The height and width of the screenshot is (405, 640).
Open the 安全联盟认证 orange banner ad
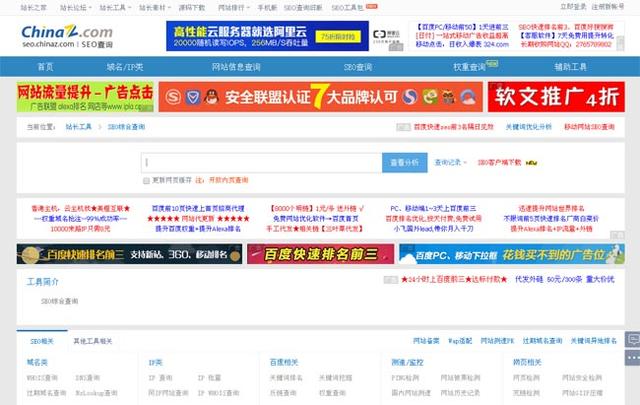click(320, 97)
